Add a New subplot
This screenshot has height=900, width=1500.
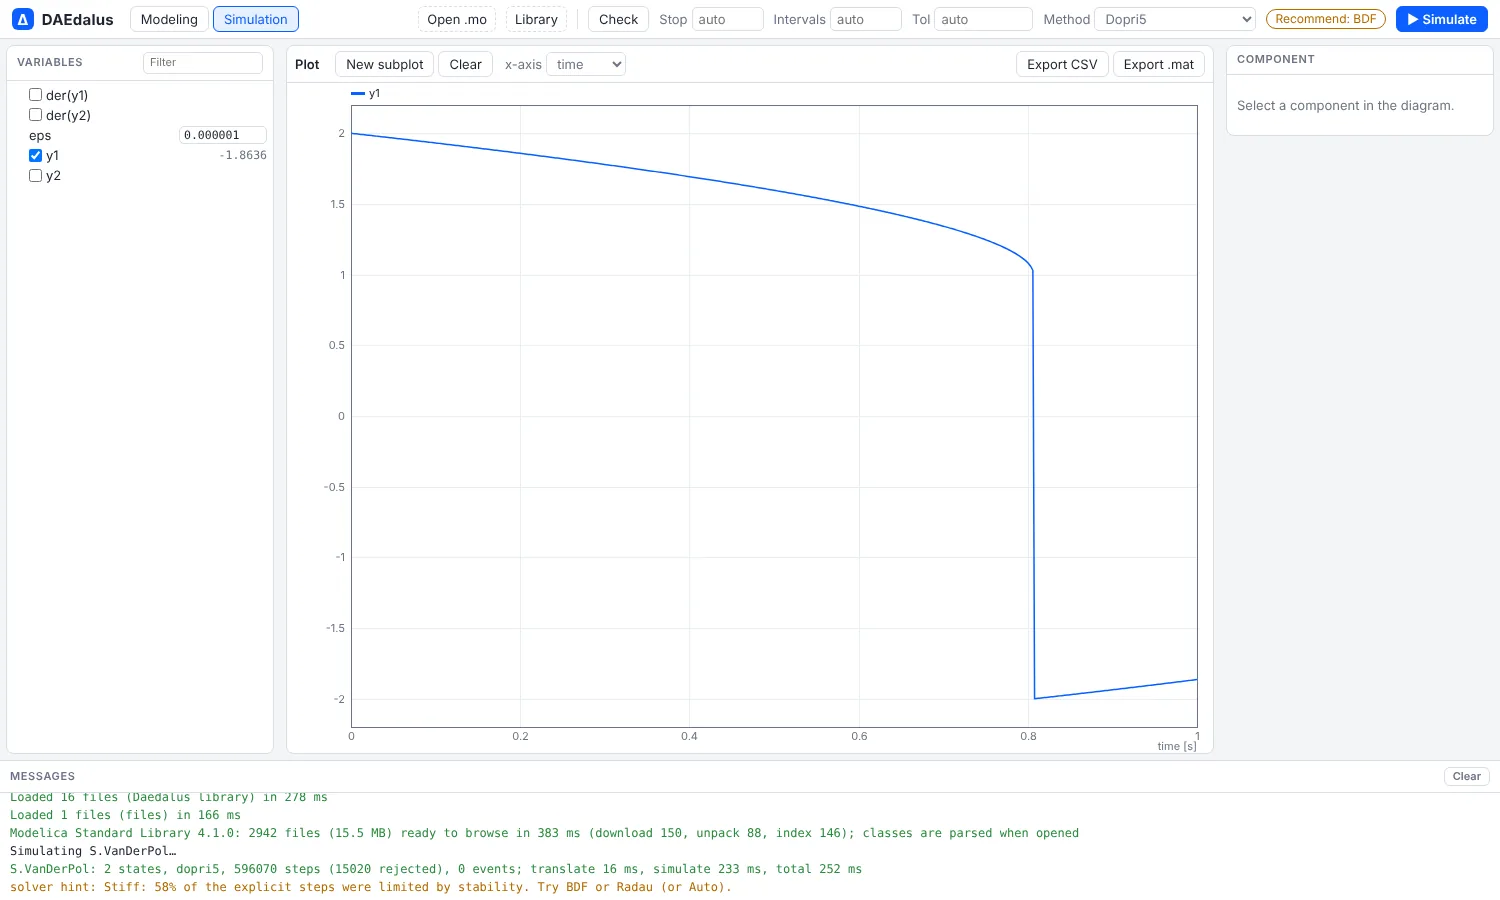(x=385, y=64)
